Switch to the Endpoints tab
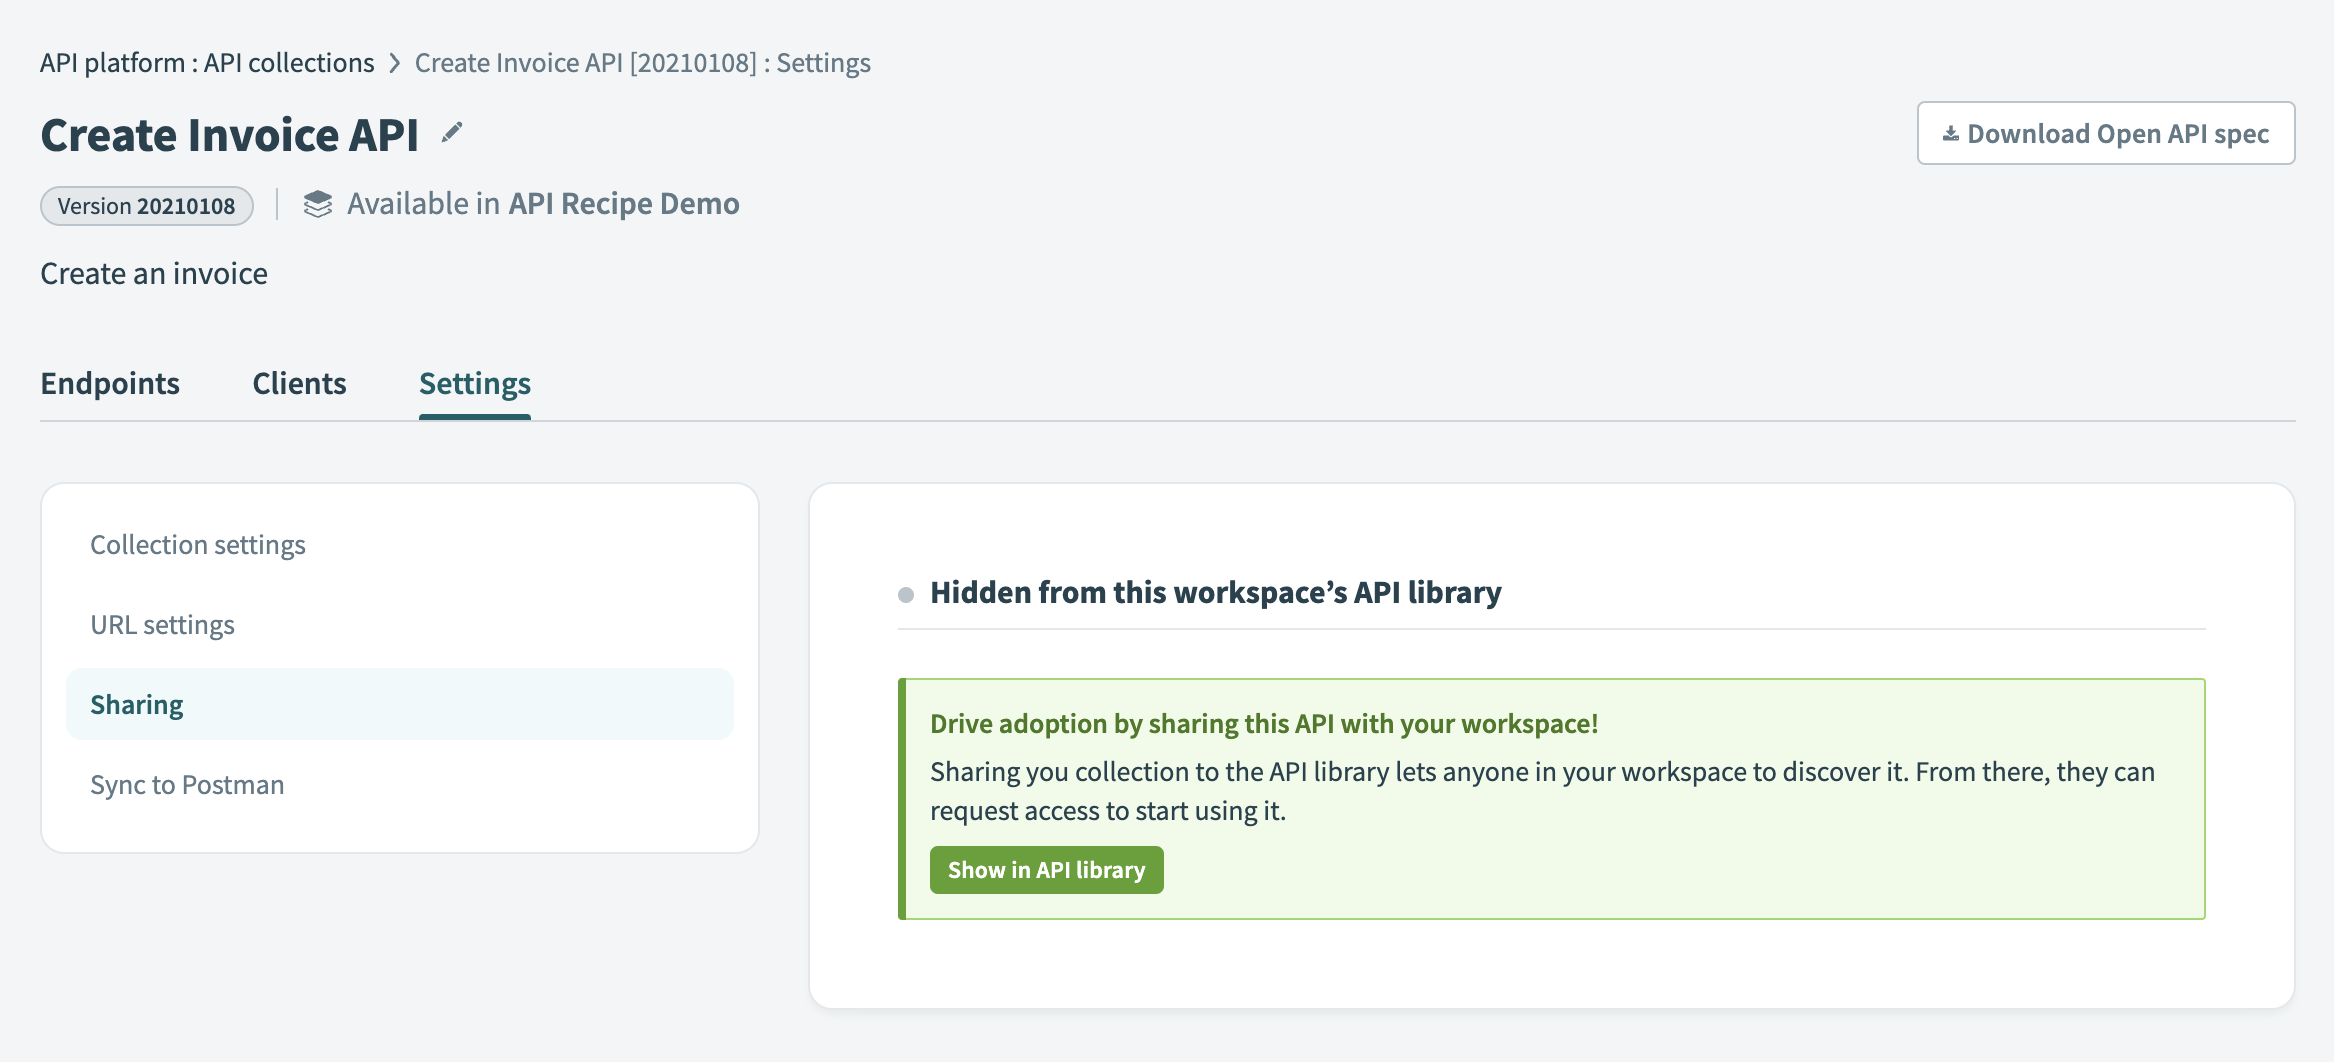Screen dimensions: 2334x1062 point(110,383)
